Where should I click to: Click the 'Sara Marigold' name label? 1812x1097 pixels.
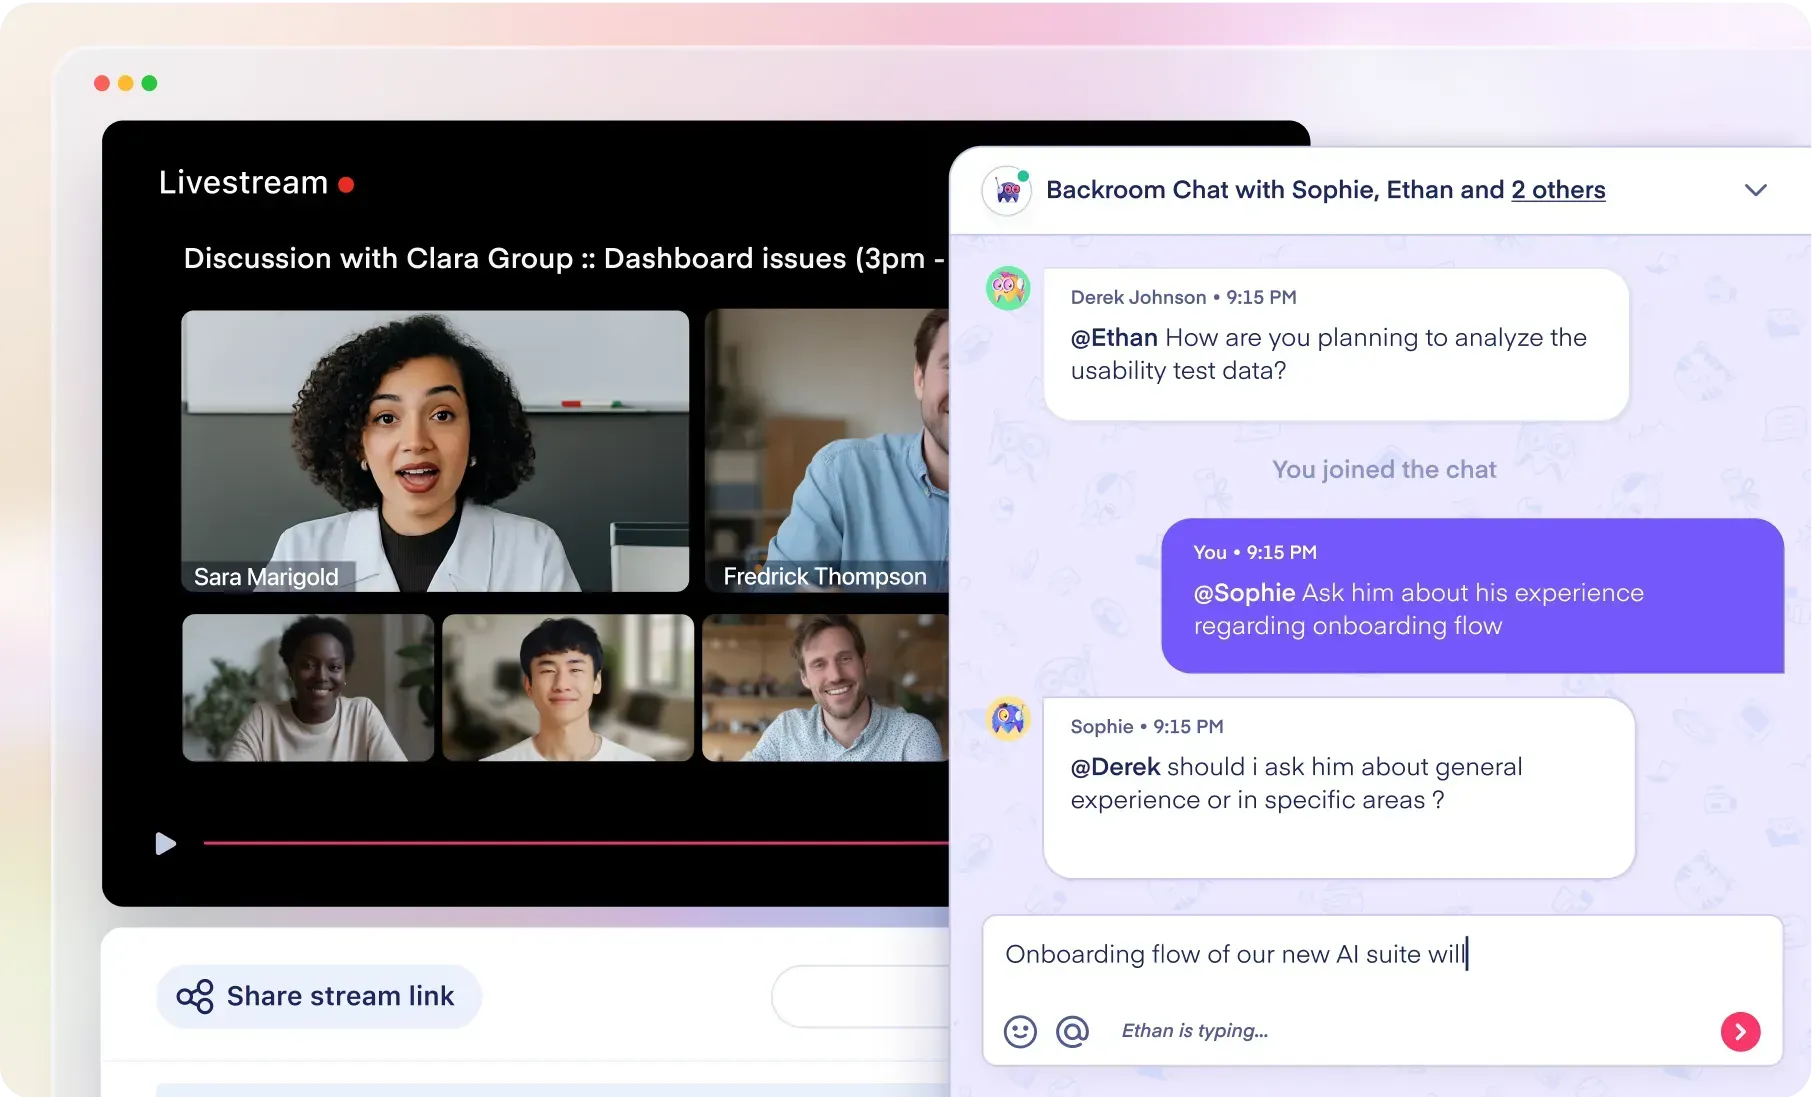pos(266,577)
